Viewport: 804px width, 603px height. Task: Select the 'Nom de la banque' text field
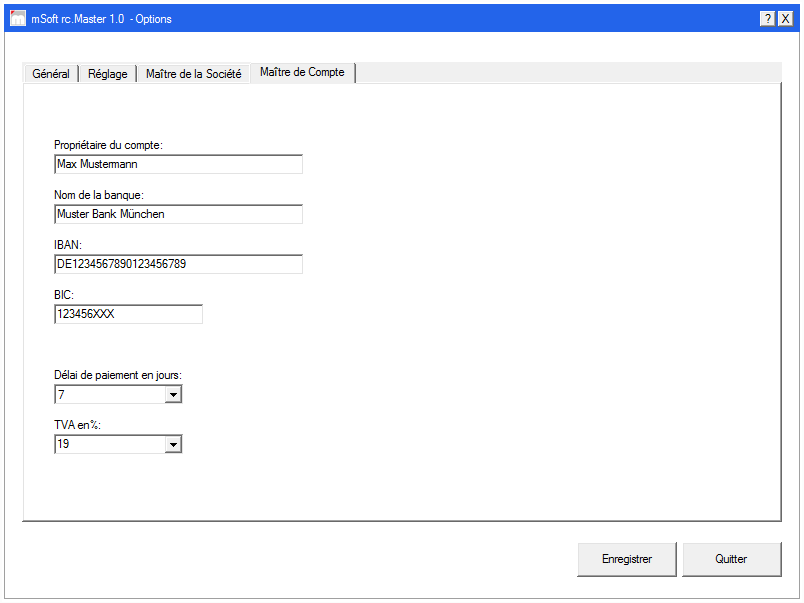tap(178, 214)
